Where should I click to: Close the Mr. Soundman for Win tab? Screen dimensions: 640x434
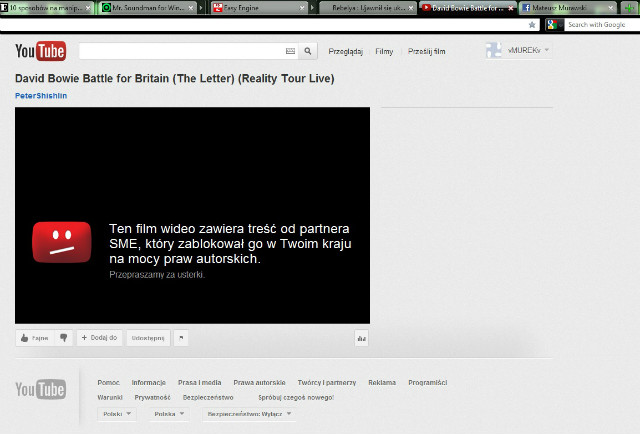coord(191,8)
